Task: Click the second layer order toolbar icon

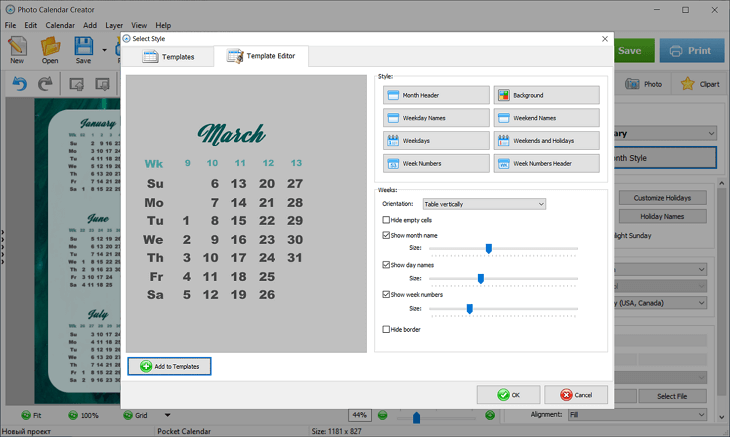Action: pyautogui.click(x=102, y=84)
